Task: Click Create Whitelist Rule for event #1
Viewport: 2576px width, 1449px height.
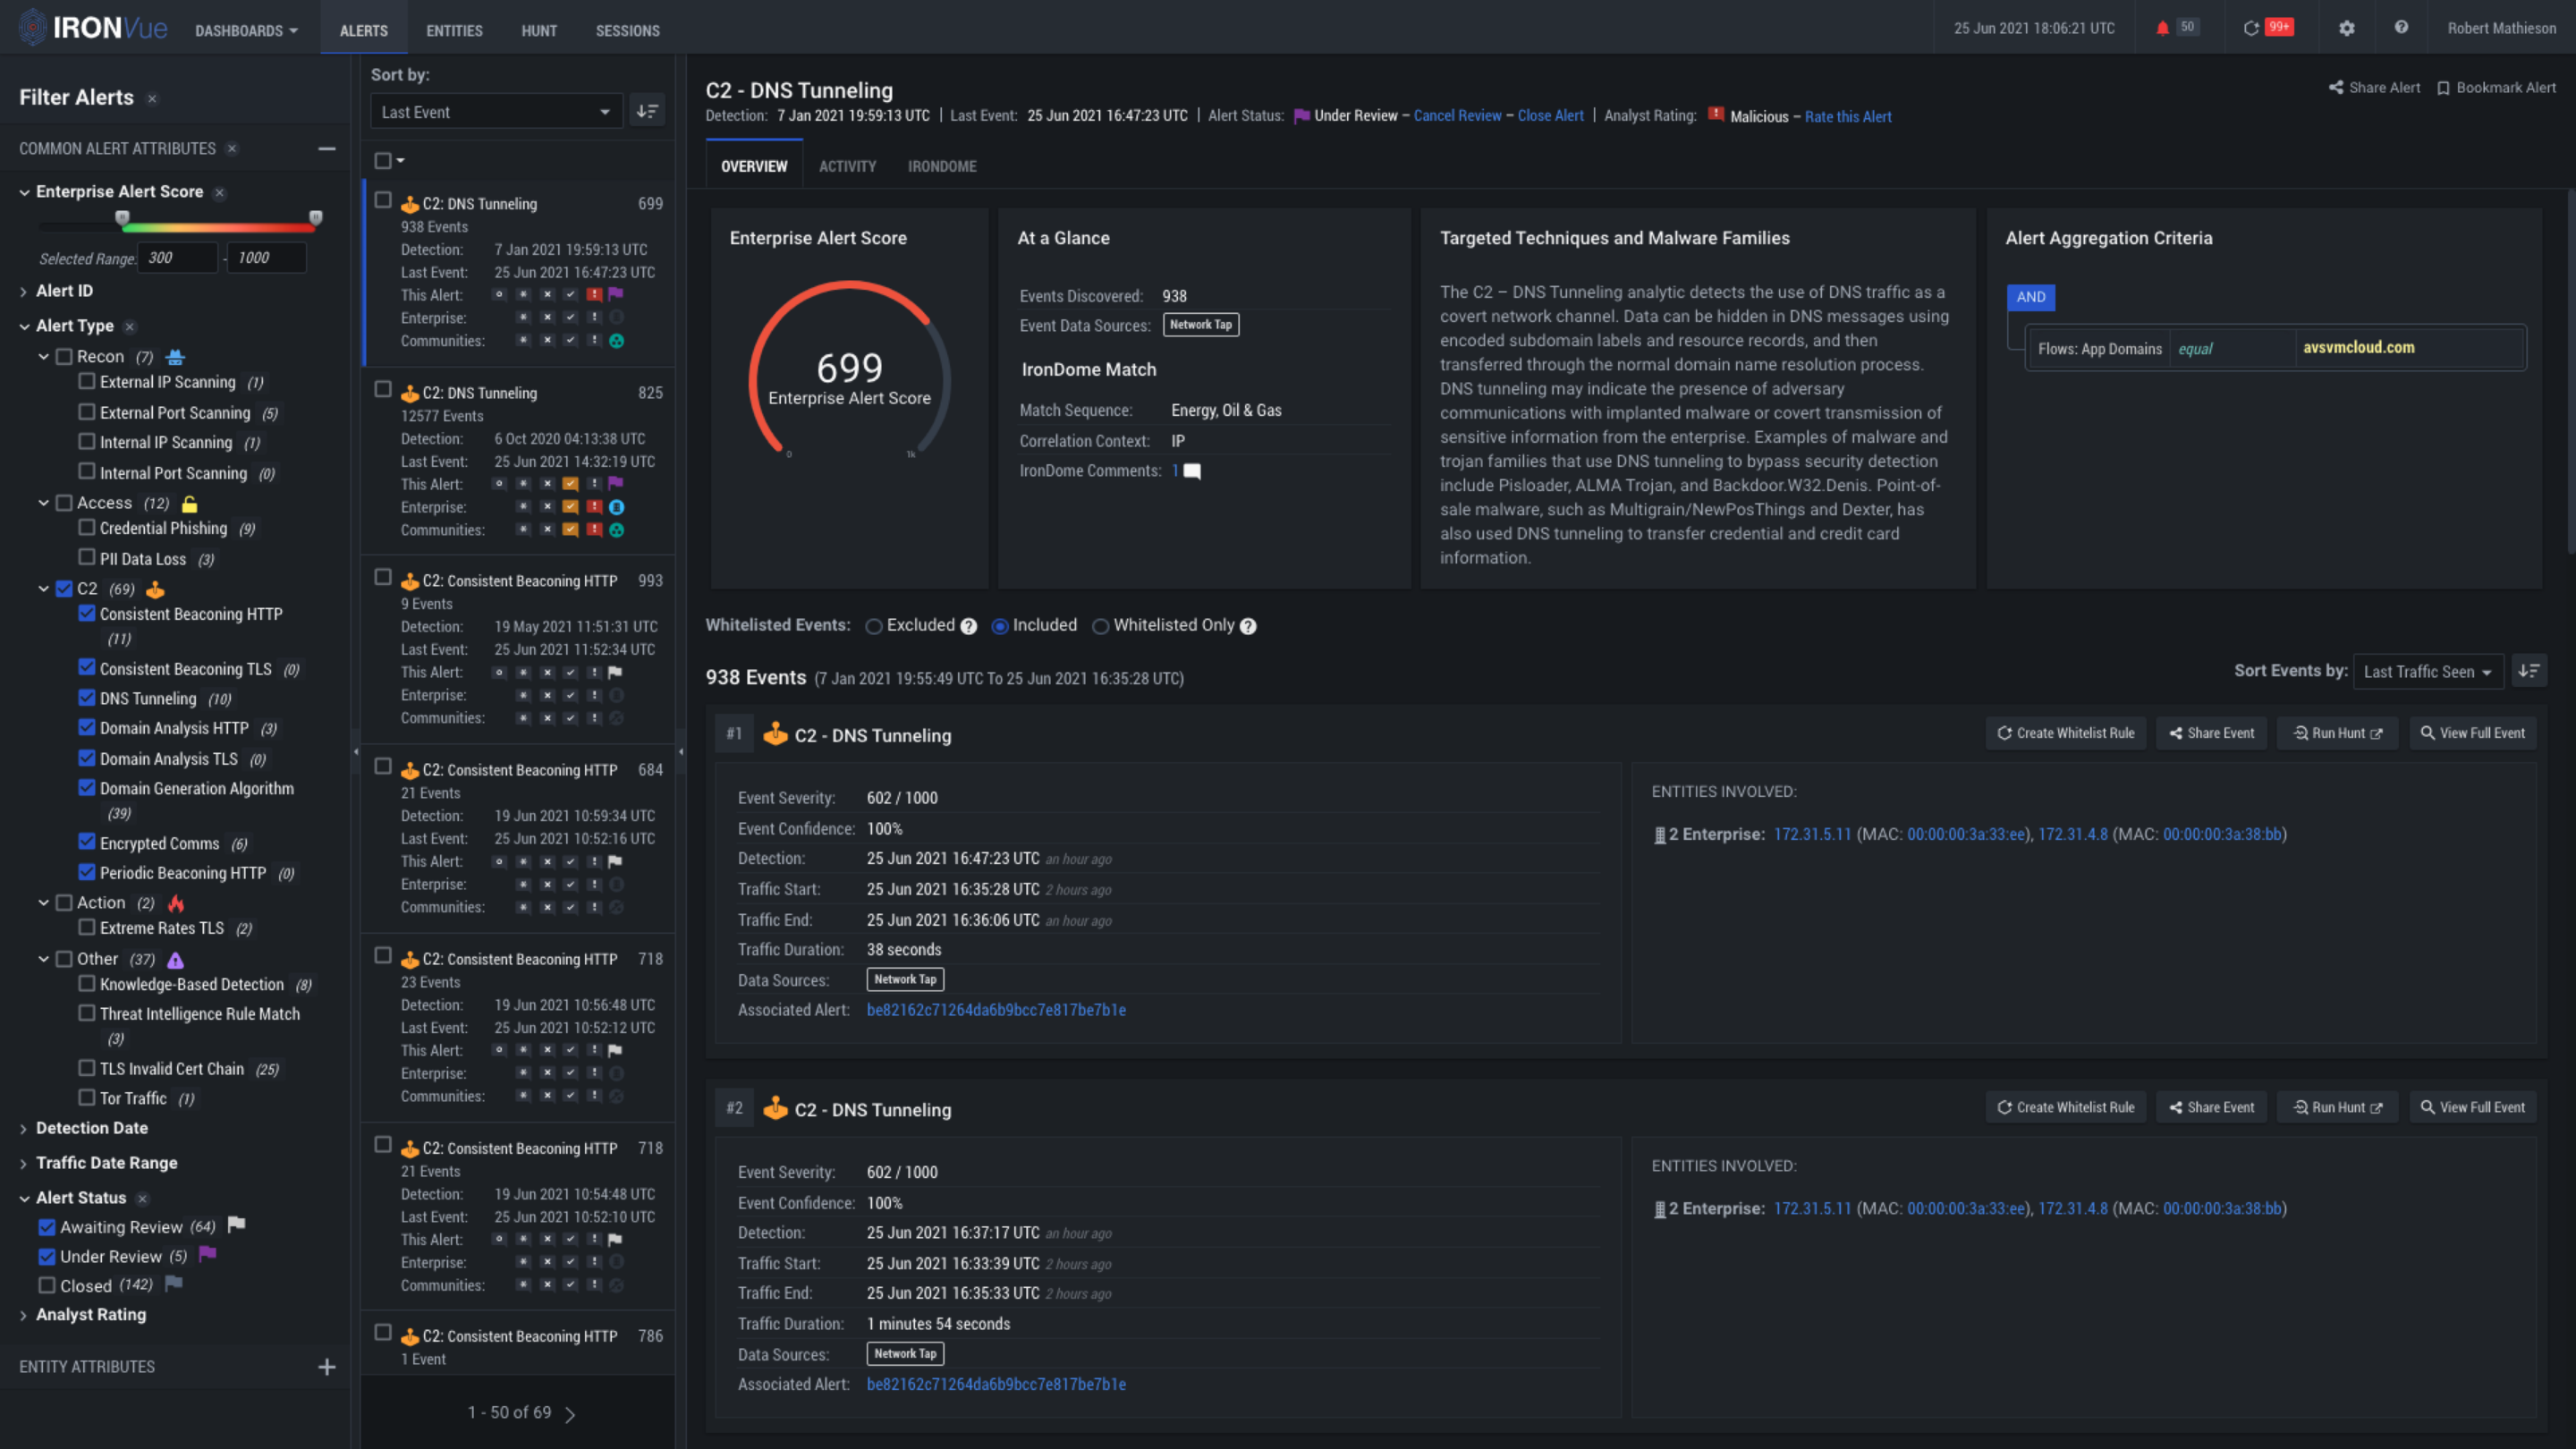Action: tap(2065, 733)
